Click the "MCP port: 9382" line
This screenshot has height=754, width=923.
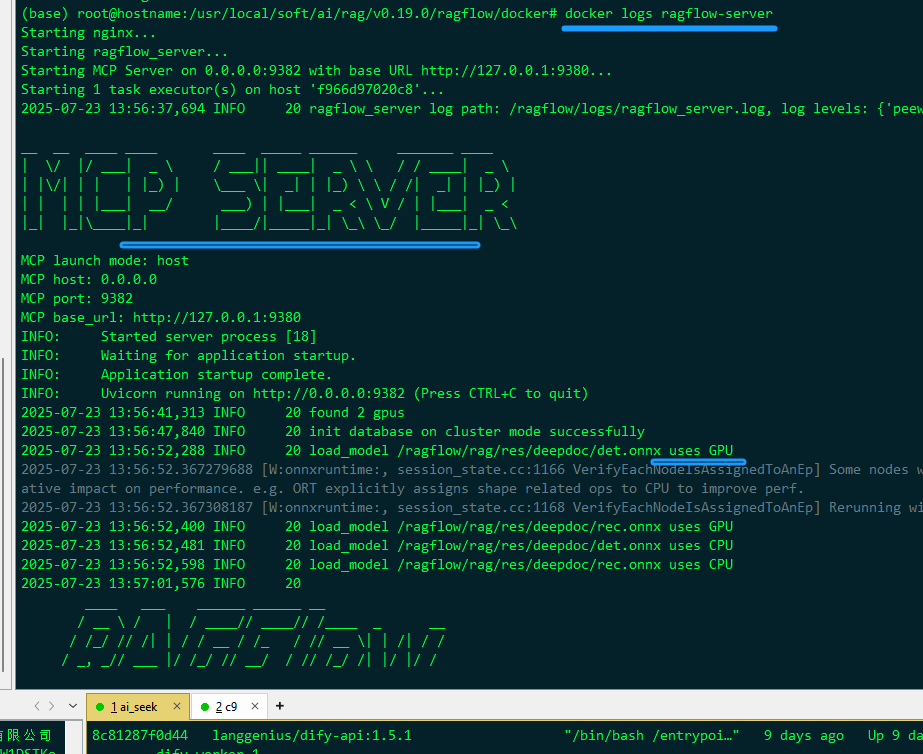click(x=77, y=298)
